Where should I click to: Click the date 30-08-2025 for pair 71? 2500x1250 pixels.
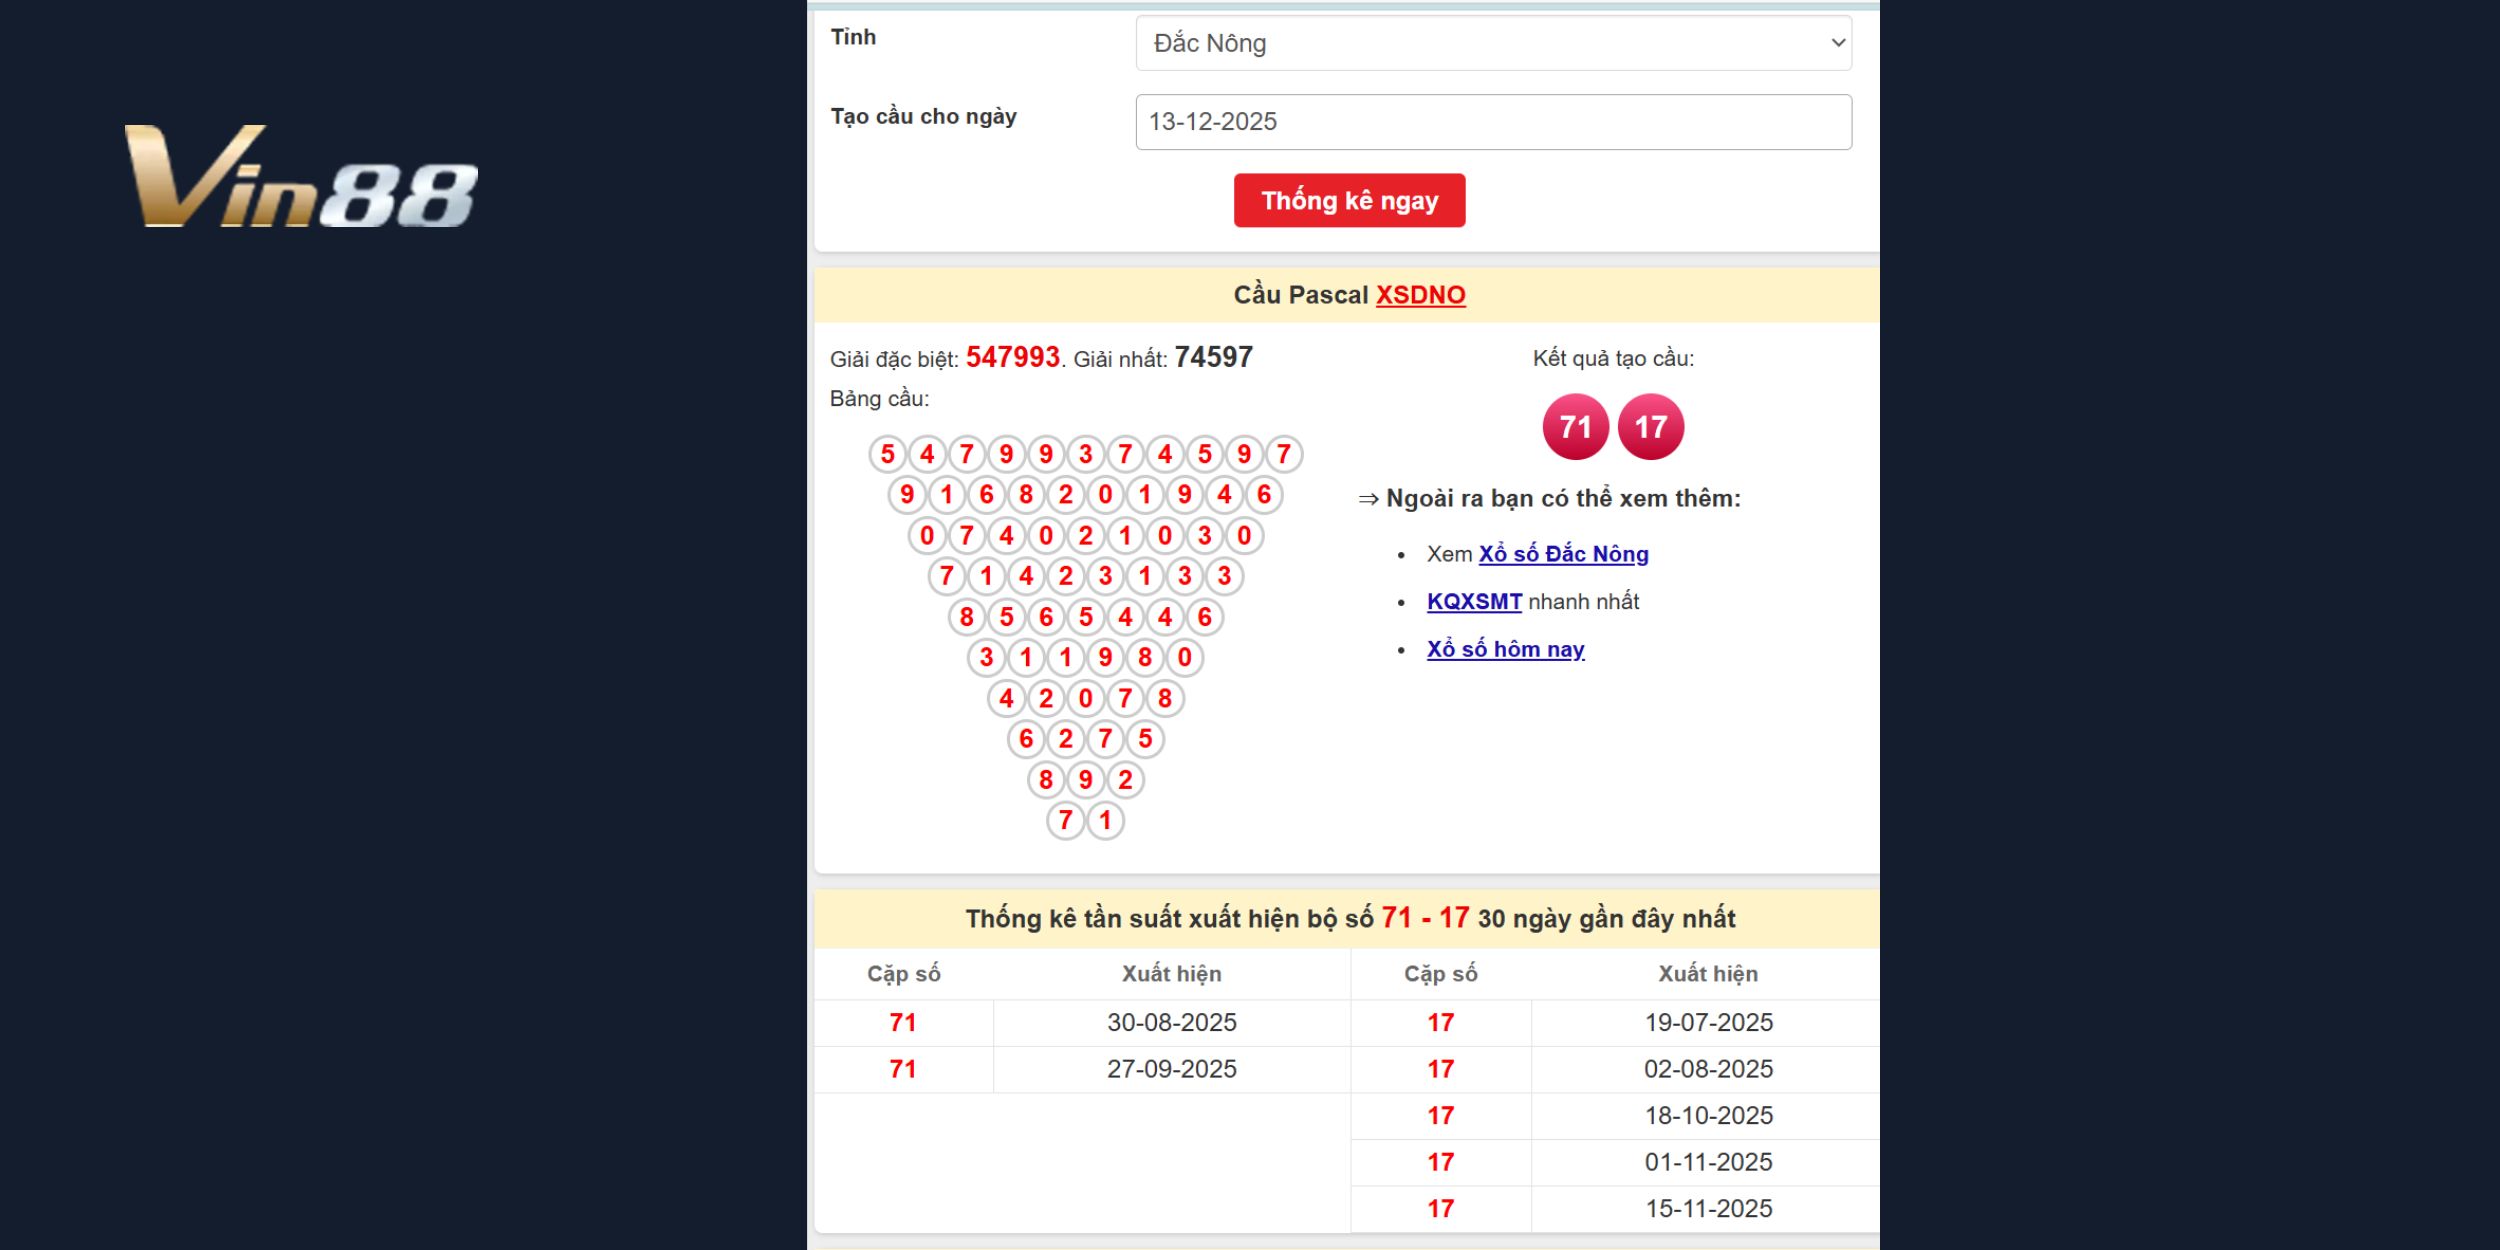click(x=1171, y=1022)
